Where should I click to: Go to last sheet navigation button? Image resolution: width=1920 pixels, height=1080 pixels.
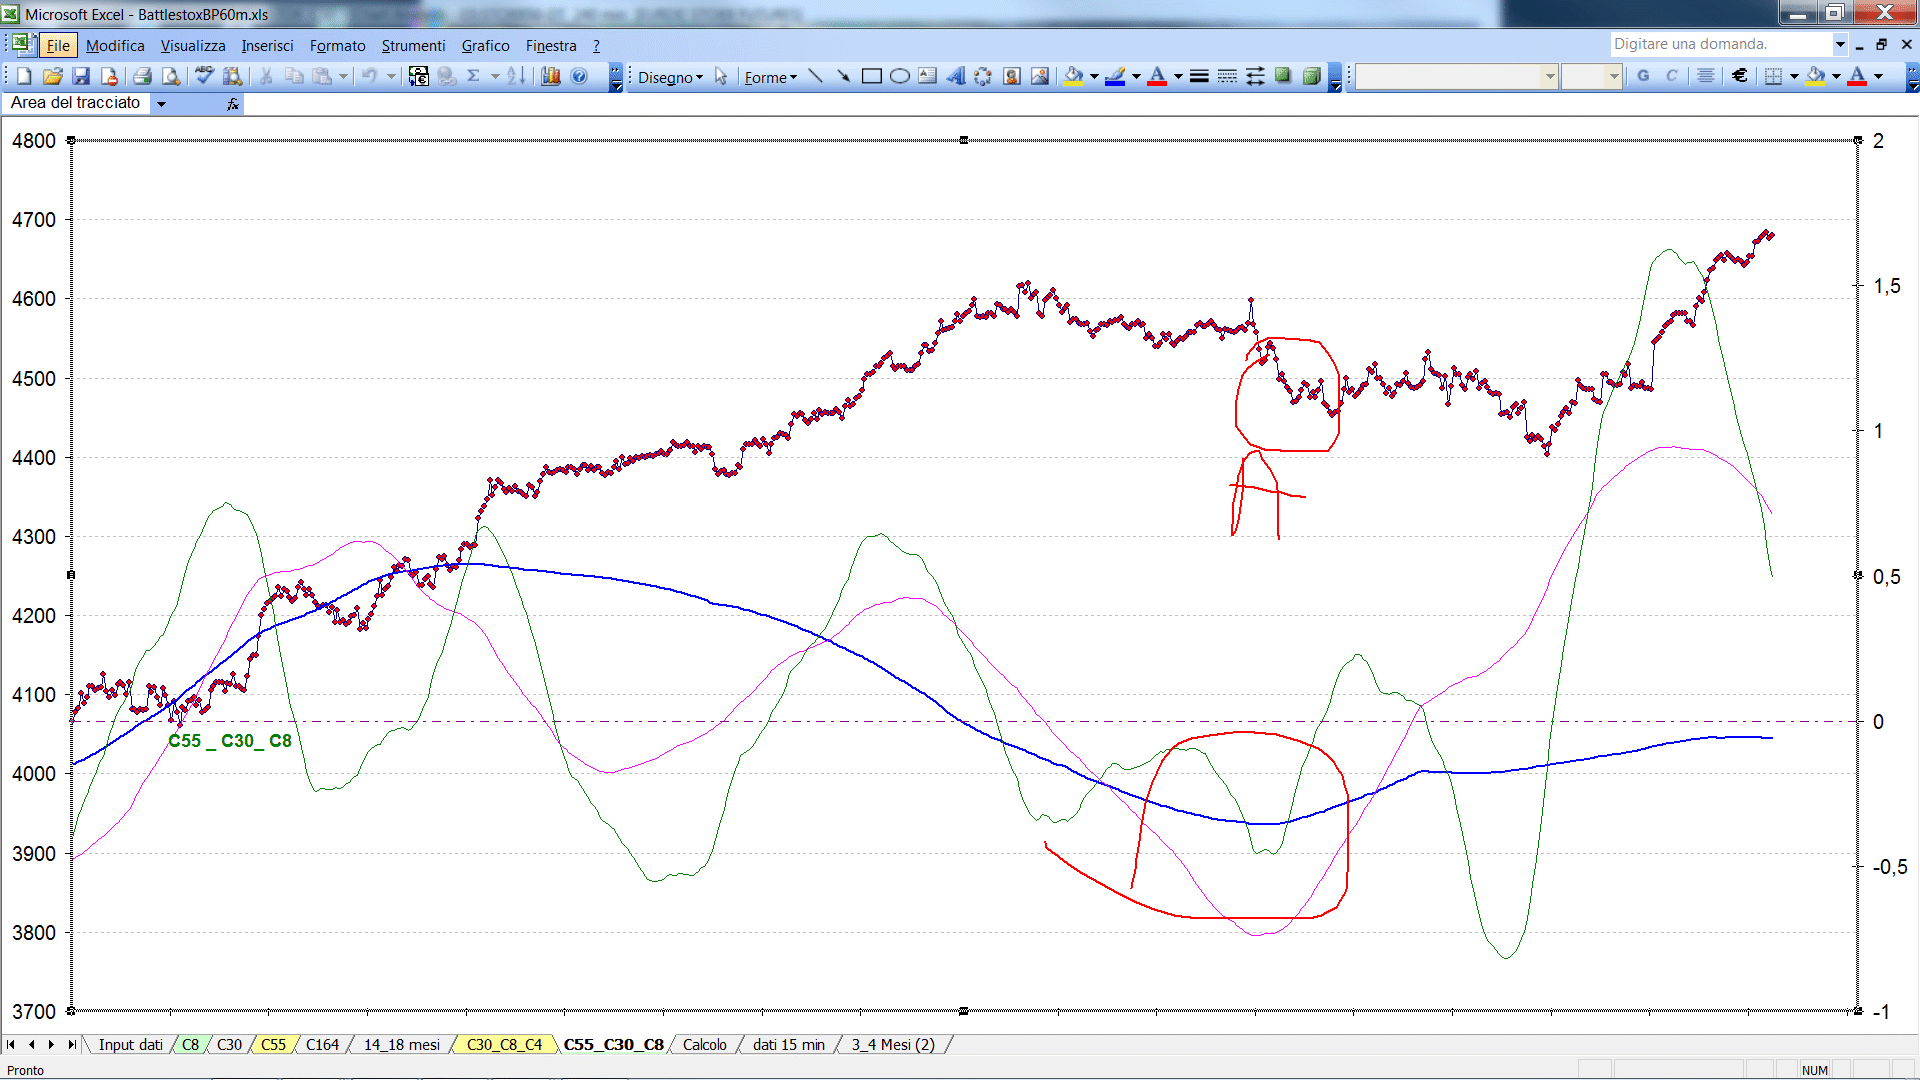[71, 1045]
